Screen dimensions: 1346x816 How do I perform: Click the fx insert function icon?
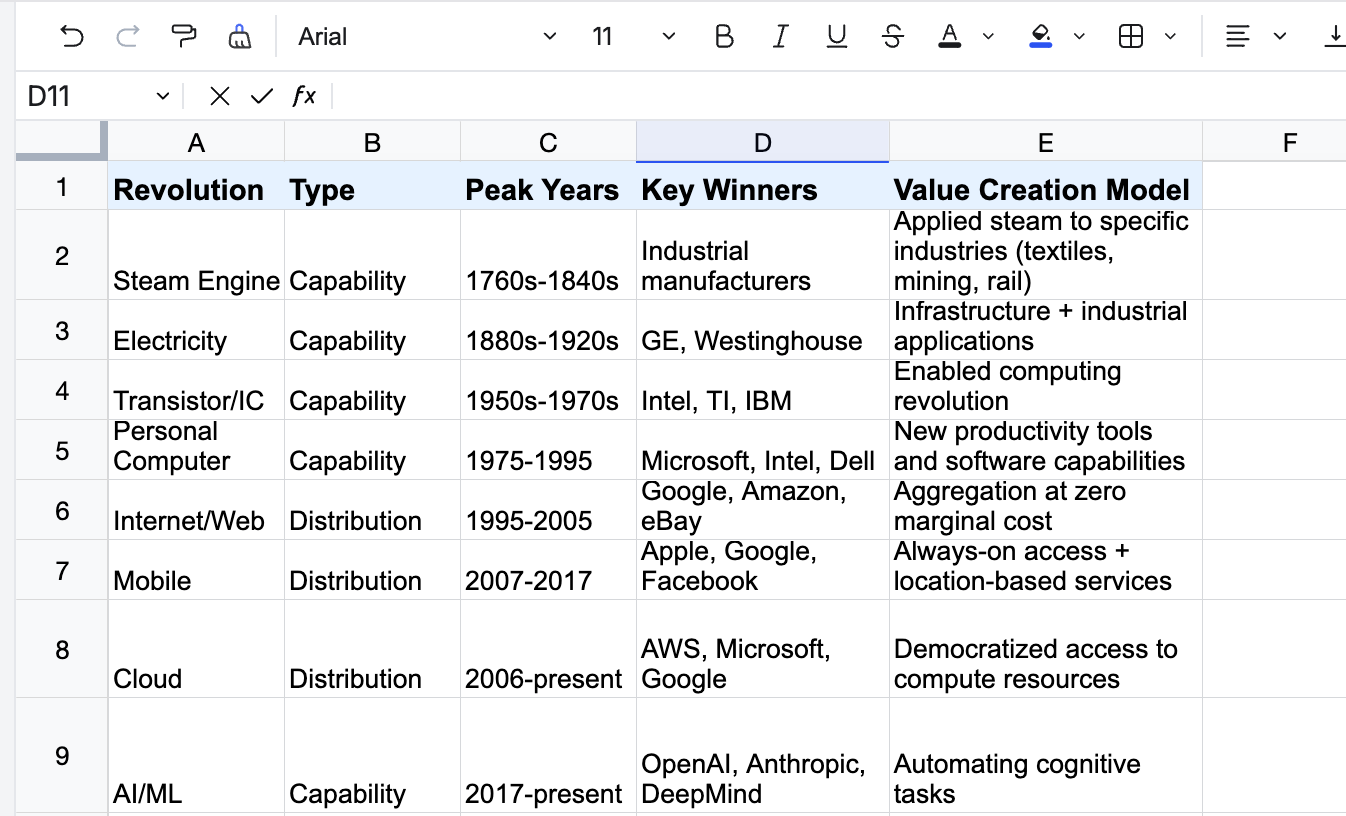[304, 96]
